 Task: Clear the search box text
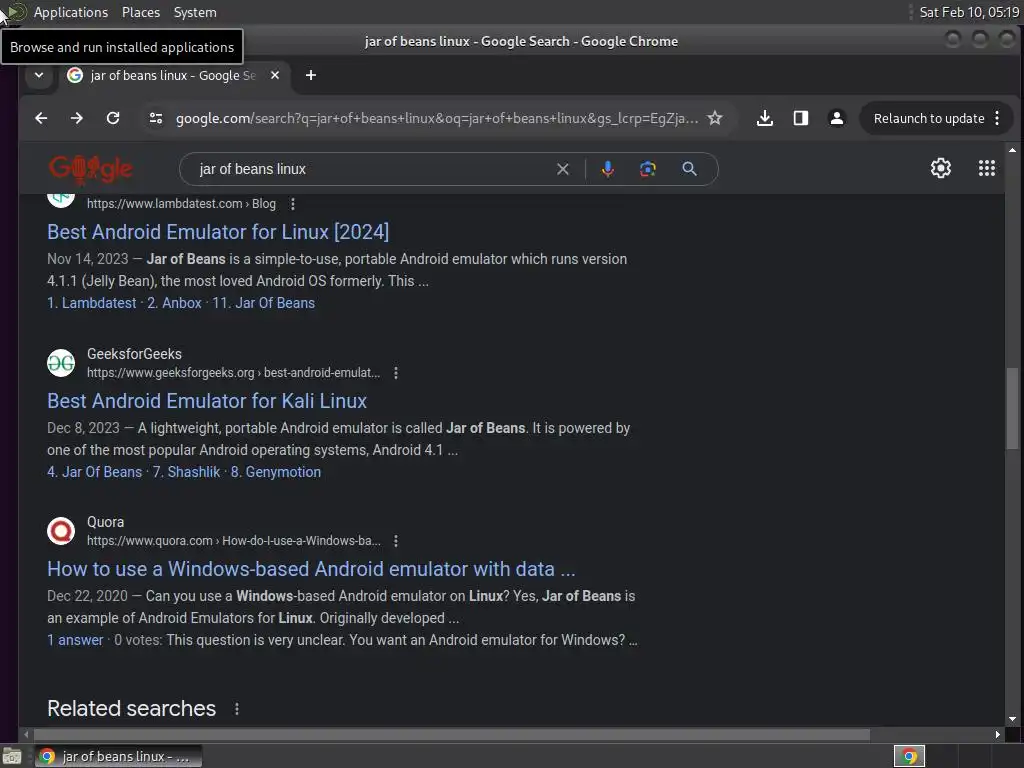click(563, 169)
